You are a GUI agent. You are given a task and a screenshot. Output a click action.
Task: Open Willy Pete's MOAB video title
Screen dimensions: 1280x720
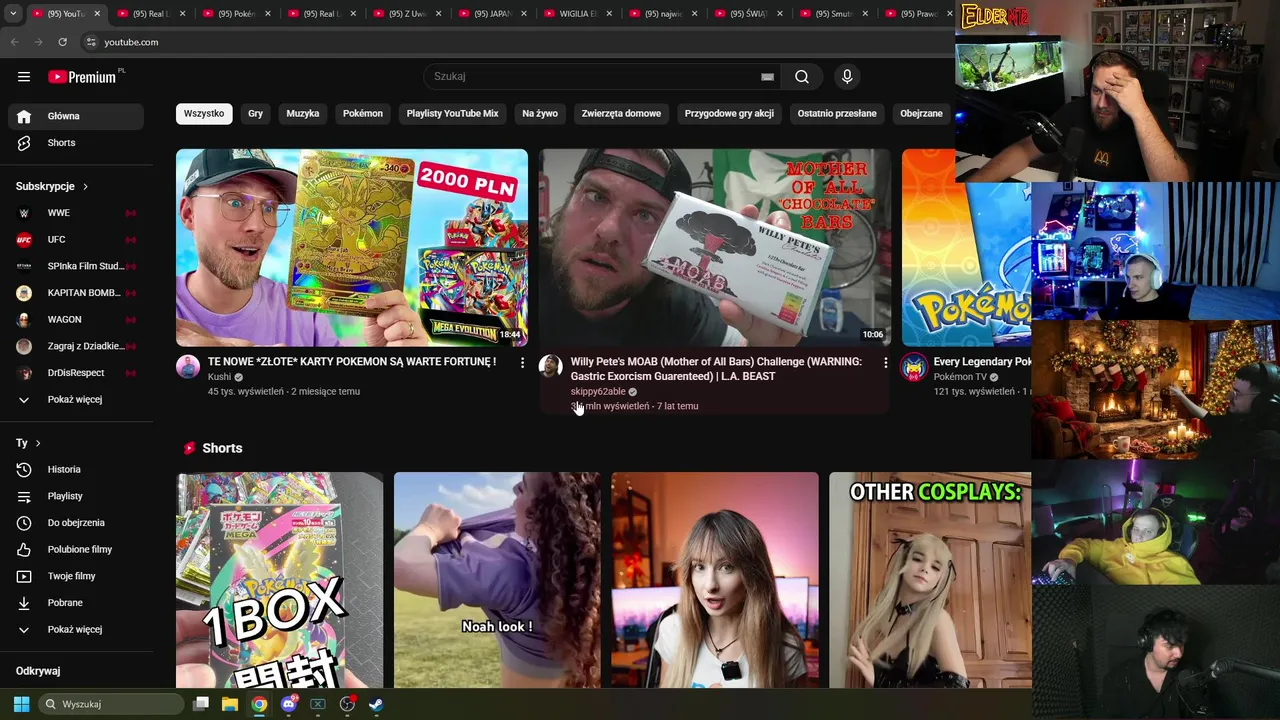click(716, 369)
